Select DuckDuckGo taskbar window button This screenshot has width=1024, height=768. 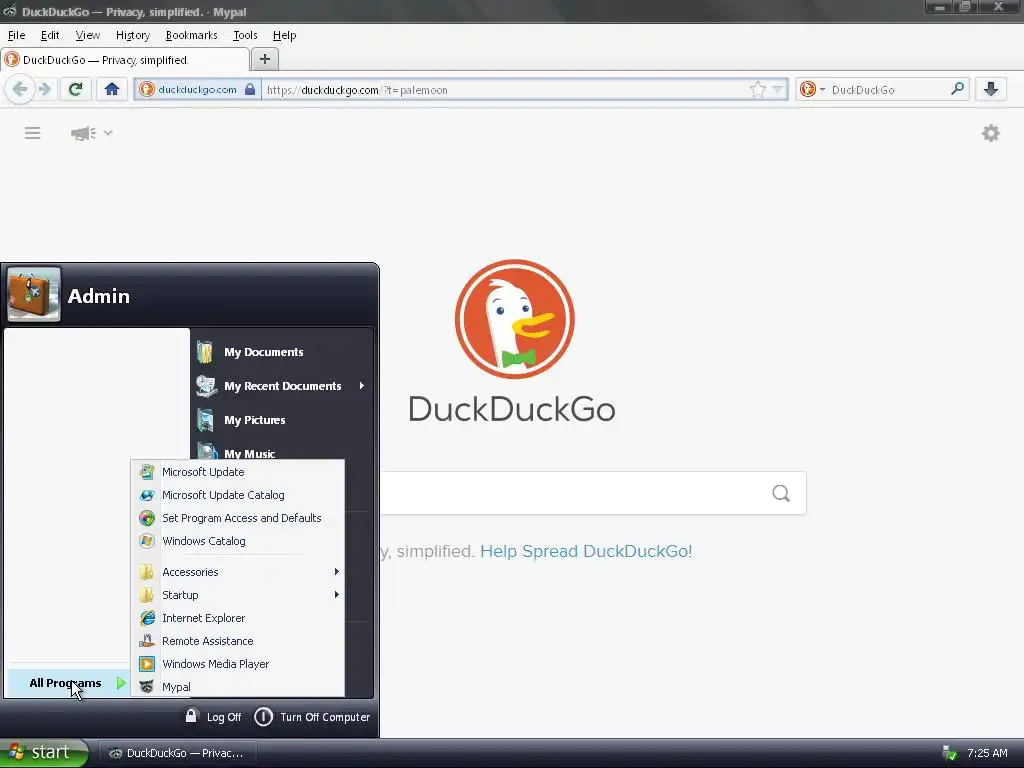tap(177, 753)
